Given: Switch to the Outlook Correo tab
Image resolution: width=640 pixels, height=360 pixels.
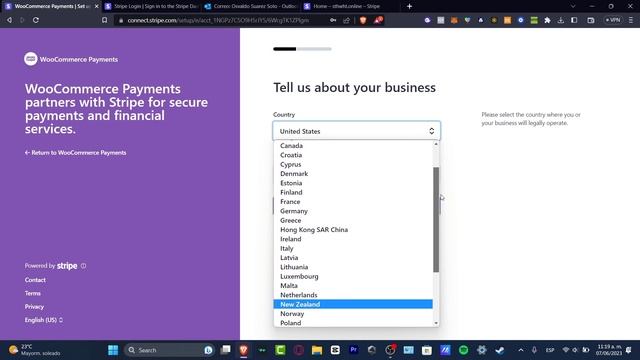Looking at the screenshot, I should [251, 7].
